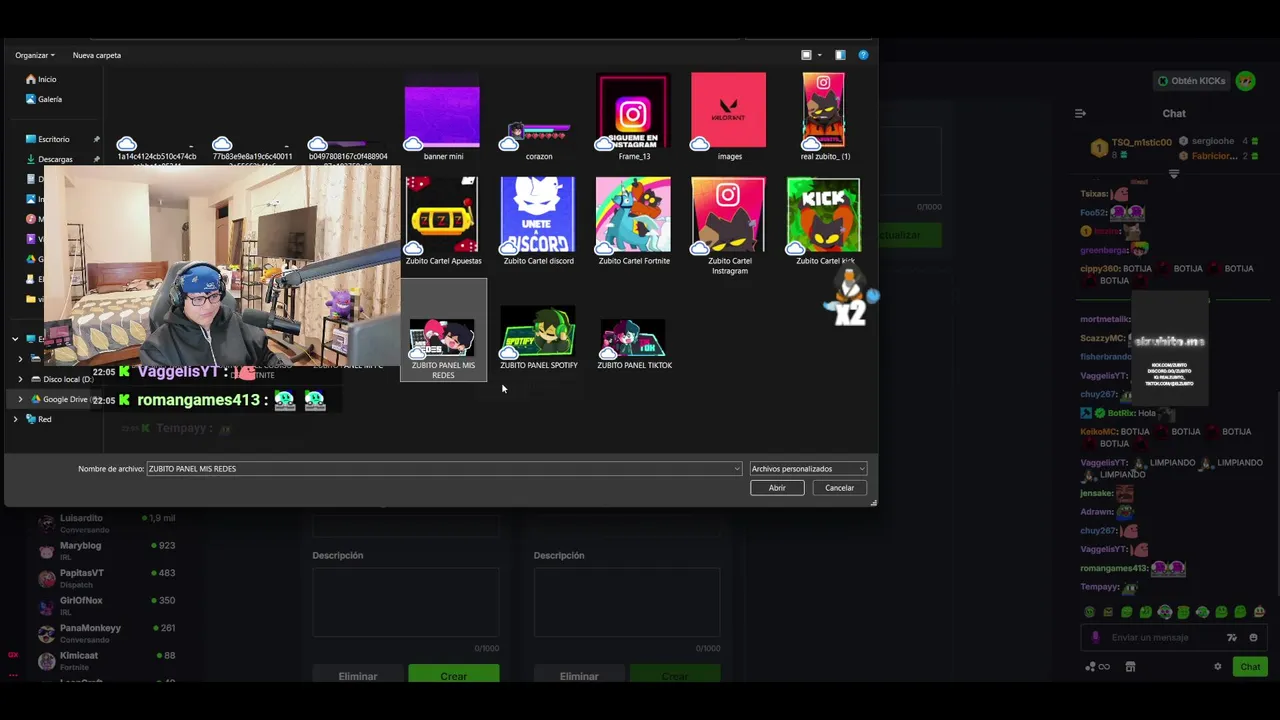Expand the chat leaderboard chevron

click(1174, 173)
